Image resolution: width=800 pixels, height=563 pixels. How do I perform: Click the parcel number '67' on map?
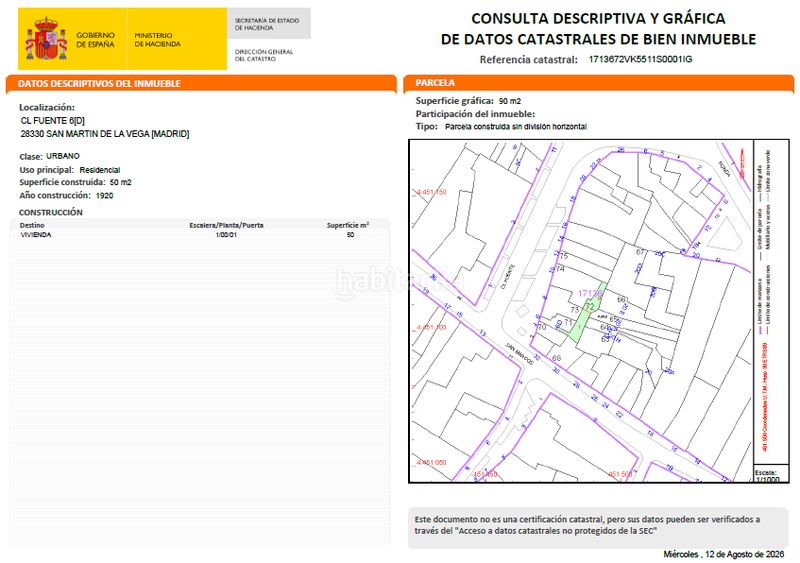641,252
